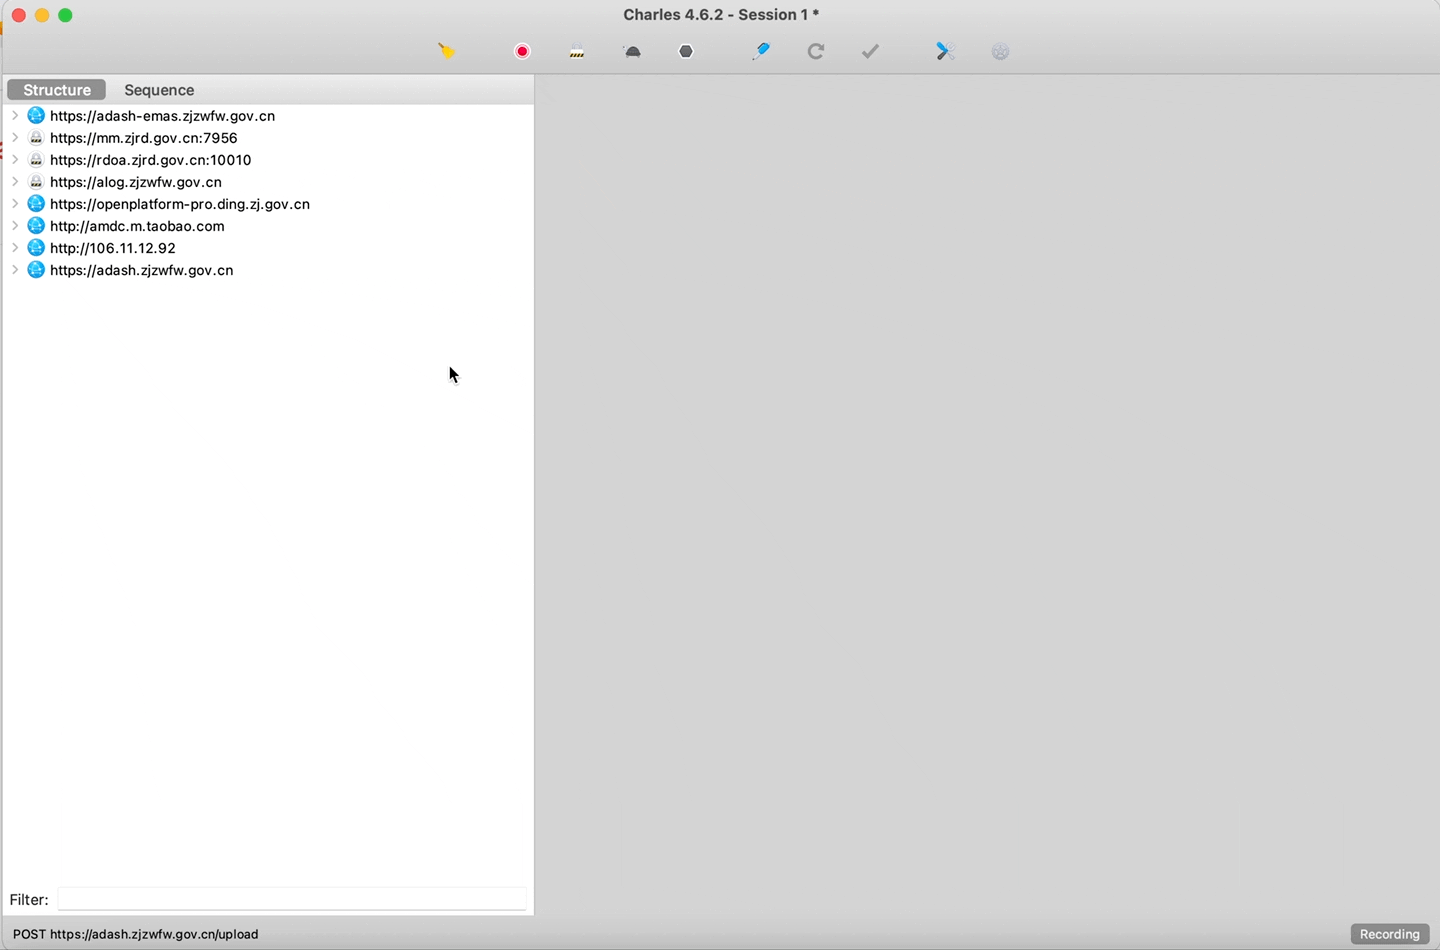Close the Charles window
This screenshot has height=950, width=1440.
(19, 15)
